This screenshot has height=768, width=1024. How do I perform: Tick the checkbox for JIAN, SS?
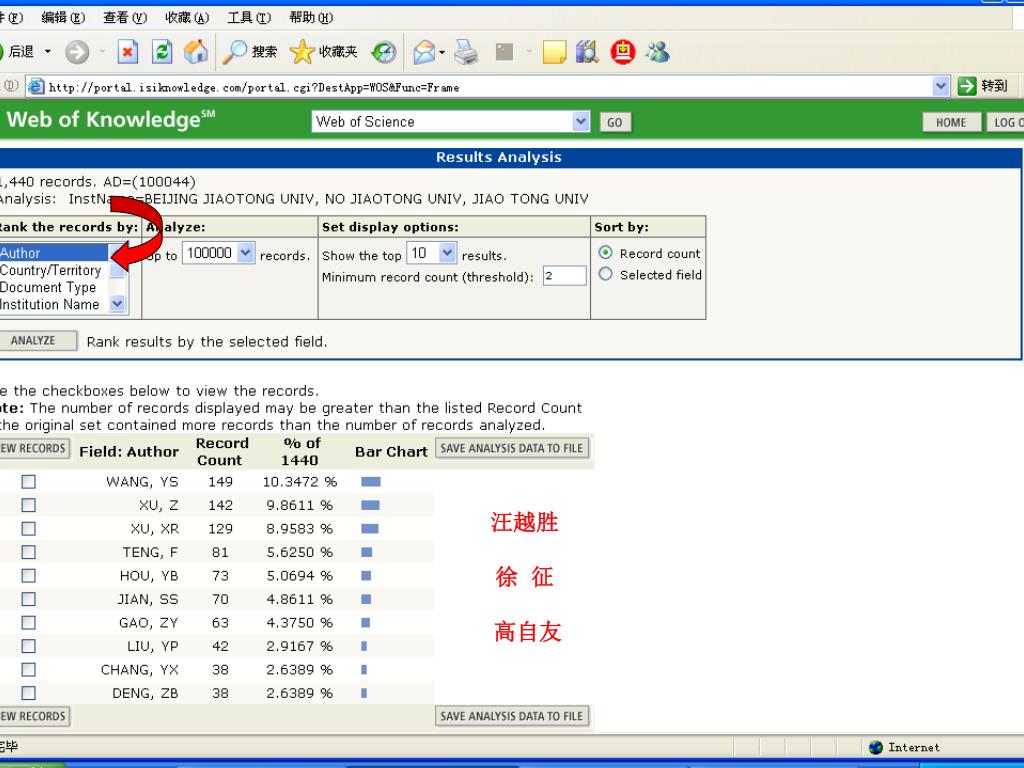point(29,600)
